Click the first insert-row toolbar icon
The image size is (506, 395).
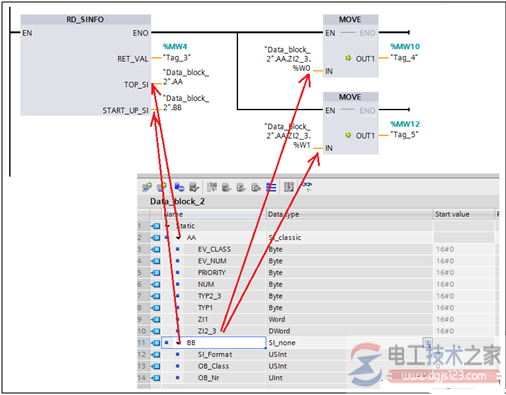pyautogui.click(x=147, y=187)
